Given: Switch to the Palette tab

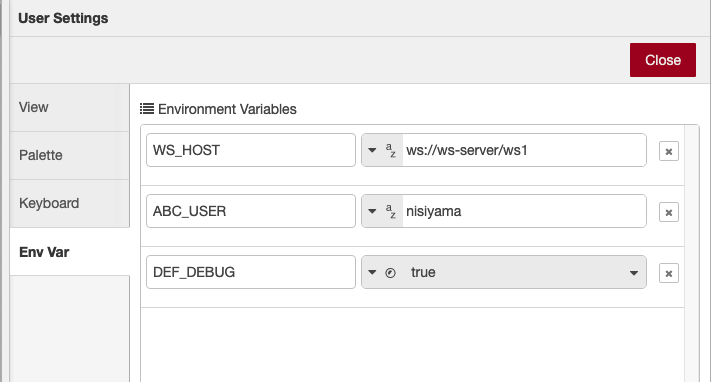Looking at the screenshot, I should pyautogui.click(x=69, y=156).
